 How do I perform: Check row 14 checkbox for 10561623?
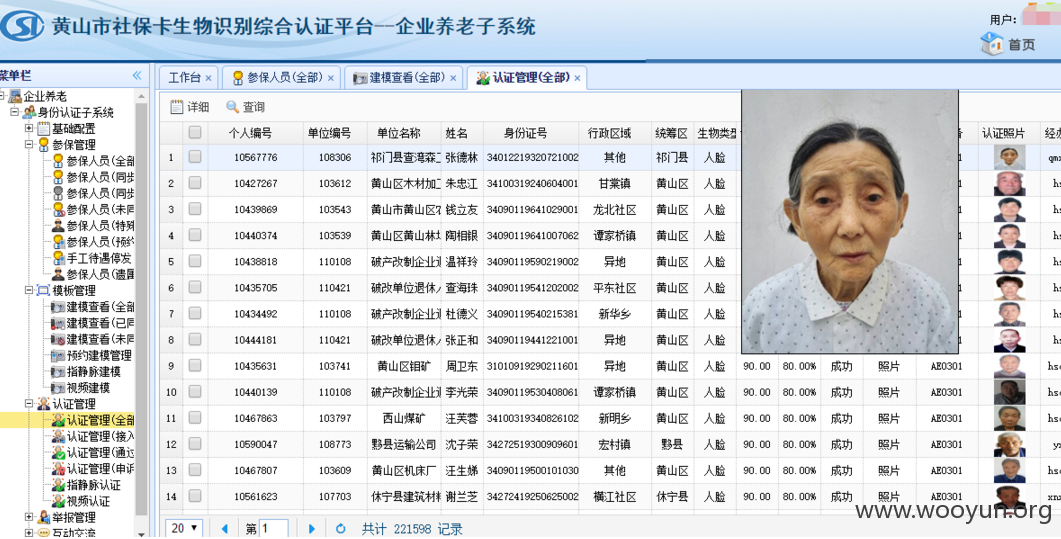click(195, 496)
